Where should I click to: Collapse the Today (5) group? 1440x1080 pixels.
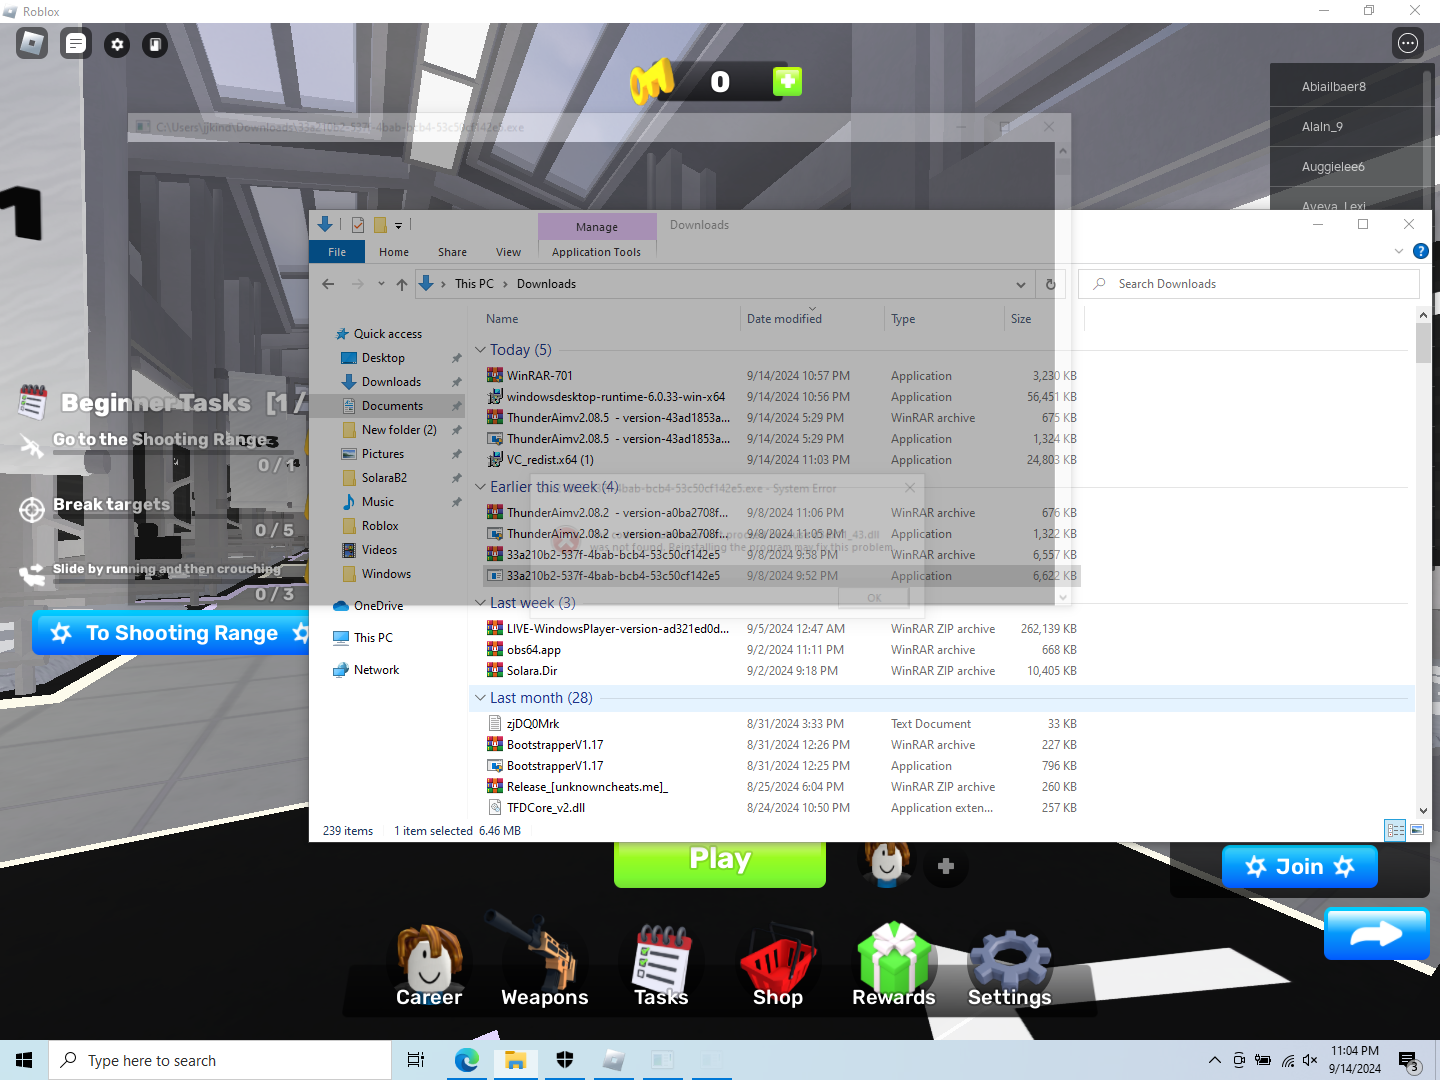480,350
